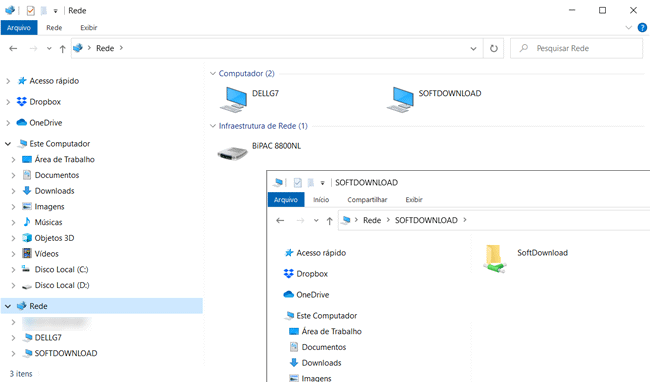This screenshot has width=650, height=382.
Task: Collapse the Este Computador tree node in Rede window
Action: click(x=8, y=144)
